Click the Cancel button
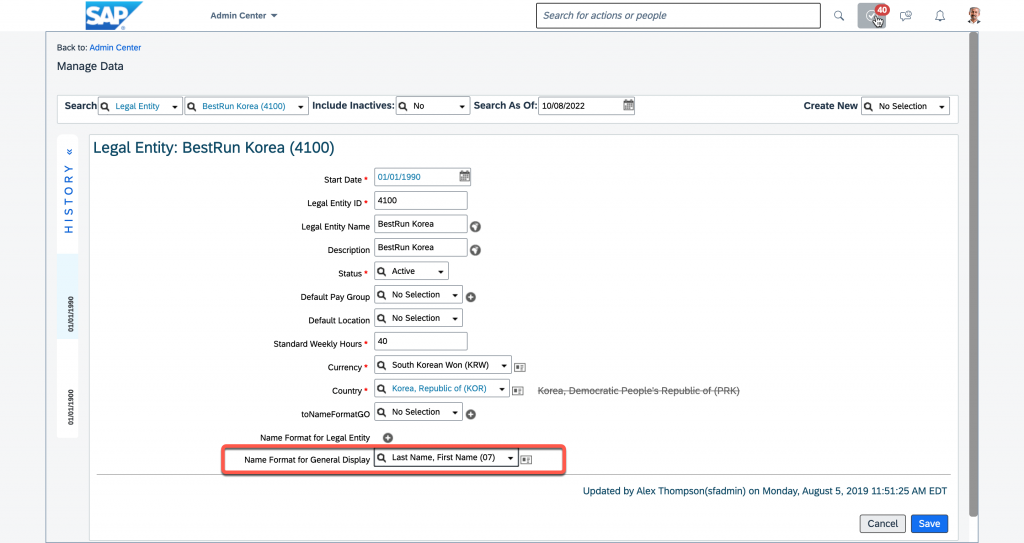Image resolution: width=1024 pixels, height=543 pixels. tap(882, 523)
